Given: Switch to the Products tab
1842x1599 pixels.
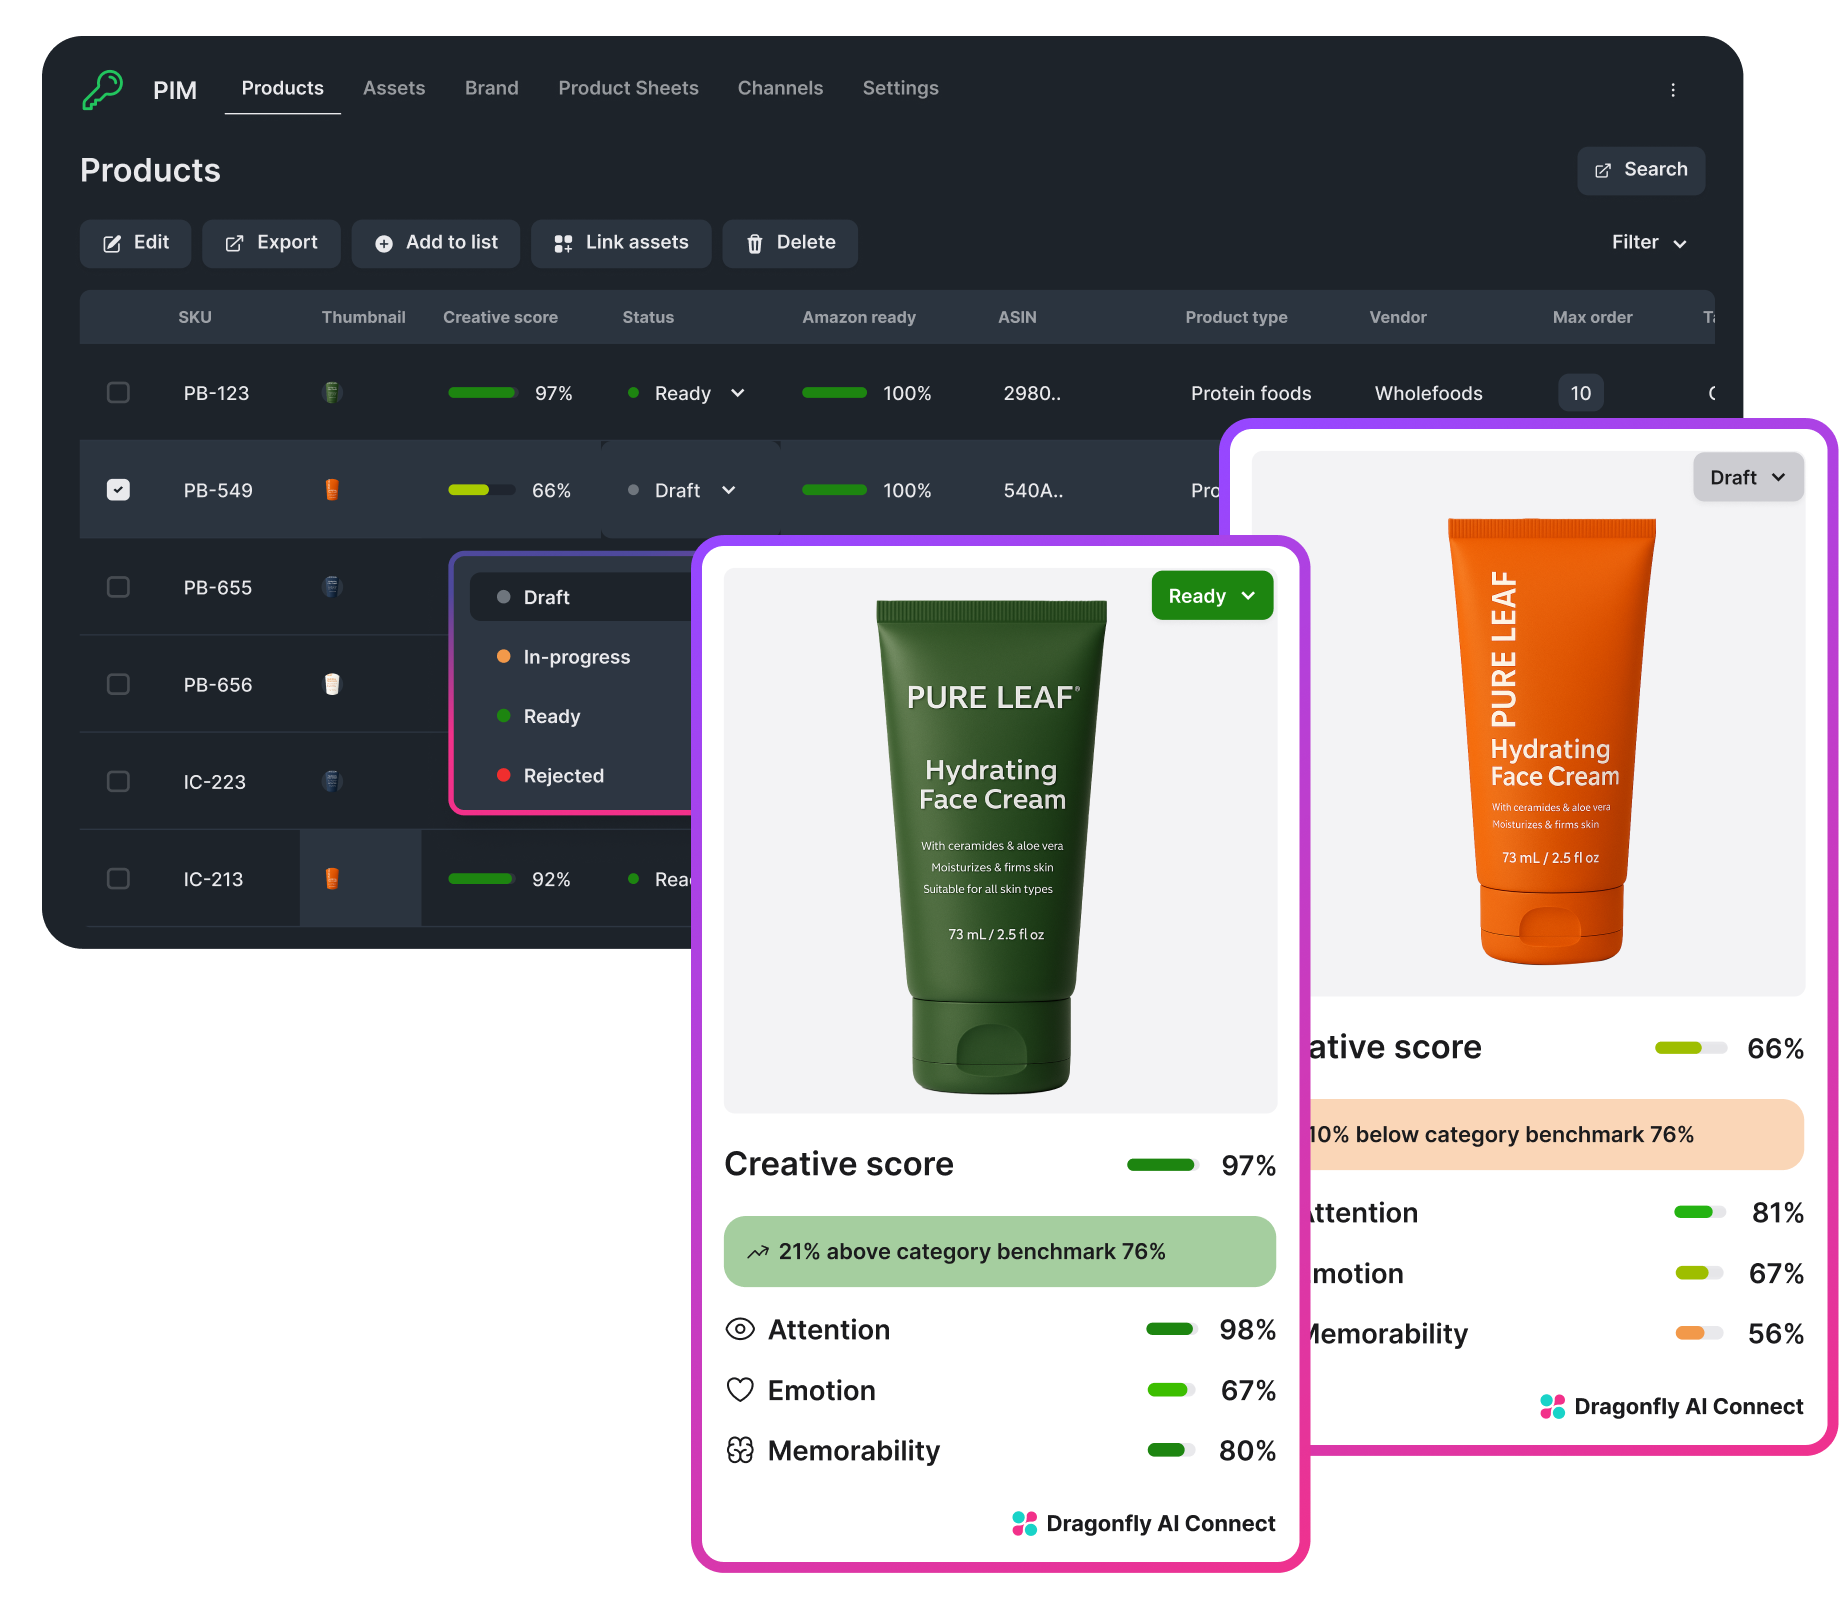Looking at the screenshot, I should click(x=283, y=88).
